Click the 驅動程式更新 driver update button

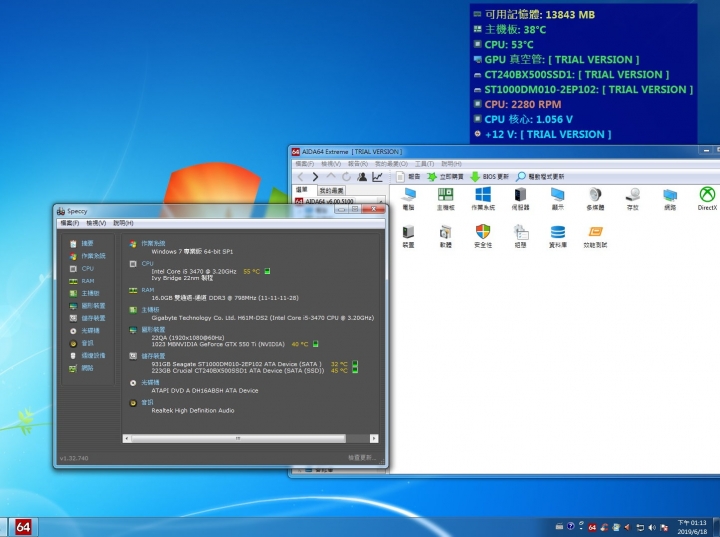coord(540,176)
